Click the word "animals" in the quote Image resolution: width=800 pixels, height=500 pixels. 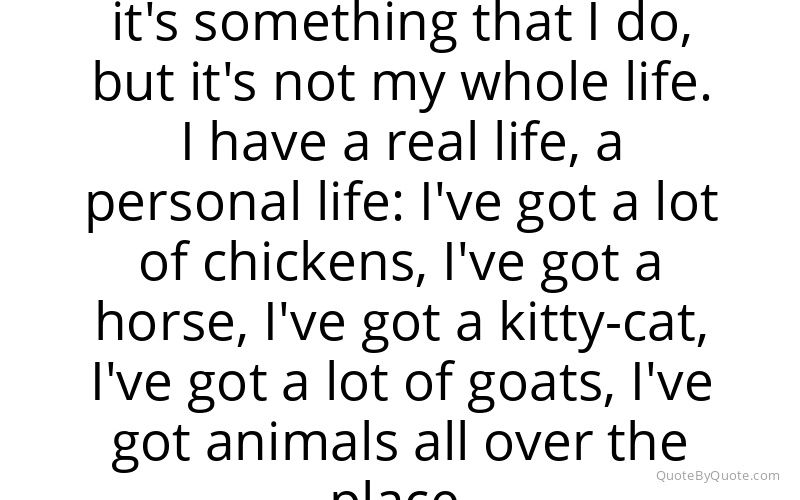coord(302,442)
